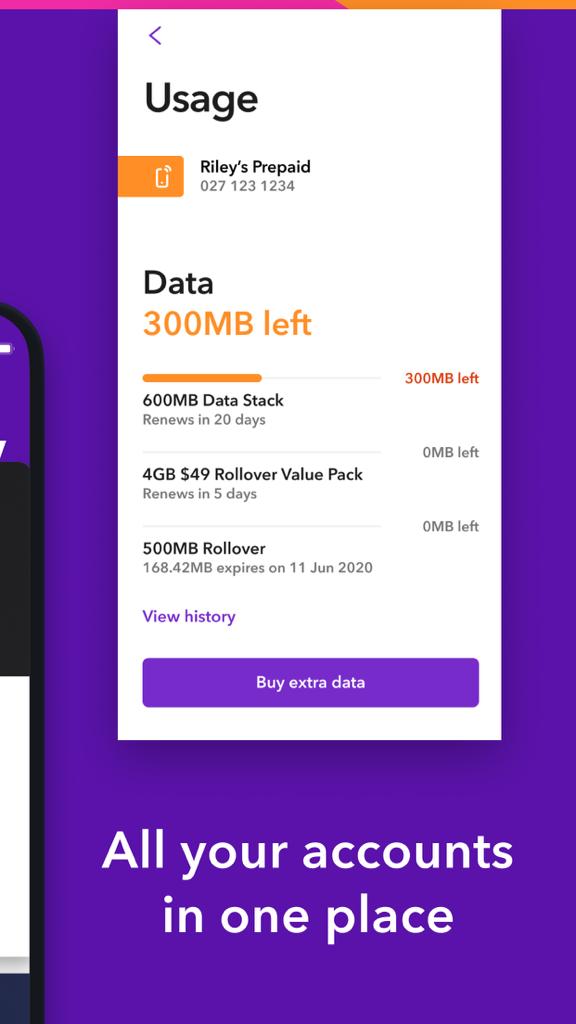
Task: Tap Renews in 20 days text
Action: [x=204, y=420]
